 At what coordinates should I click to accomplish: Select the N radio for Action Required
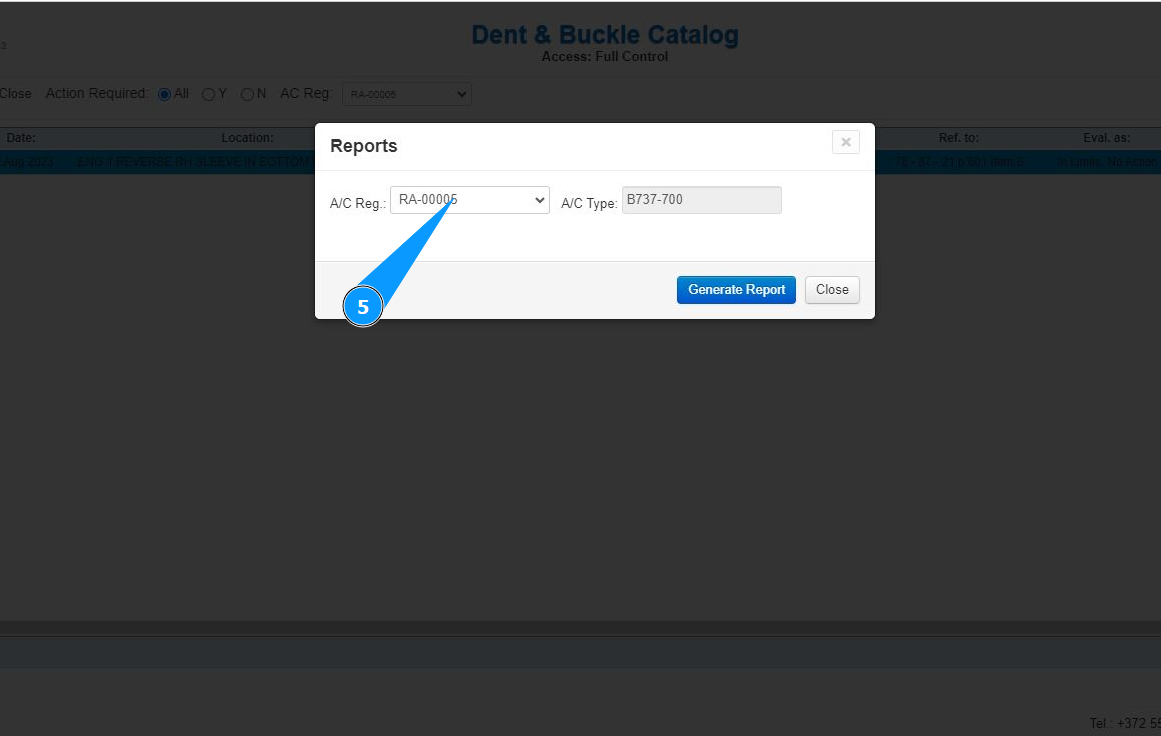click(247, 94)
